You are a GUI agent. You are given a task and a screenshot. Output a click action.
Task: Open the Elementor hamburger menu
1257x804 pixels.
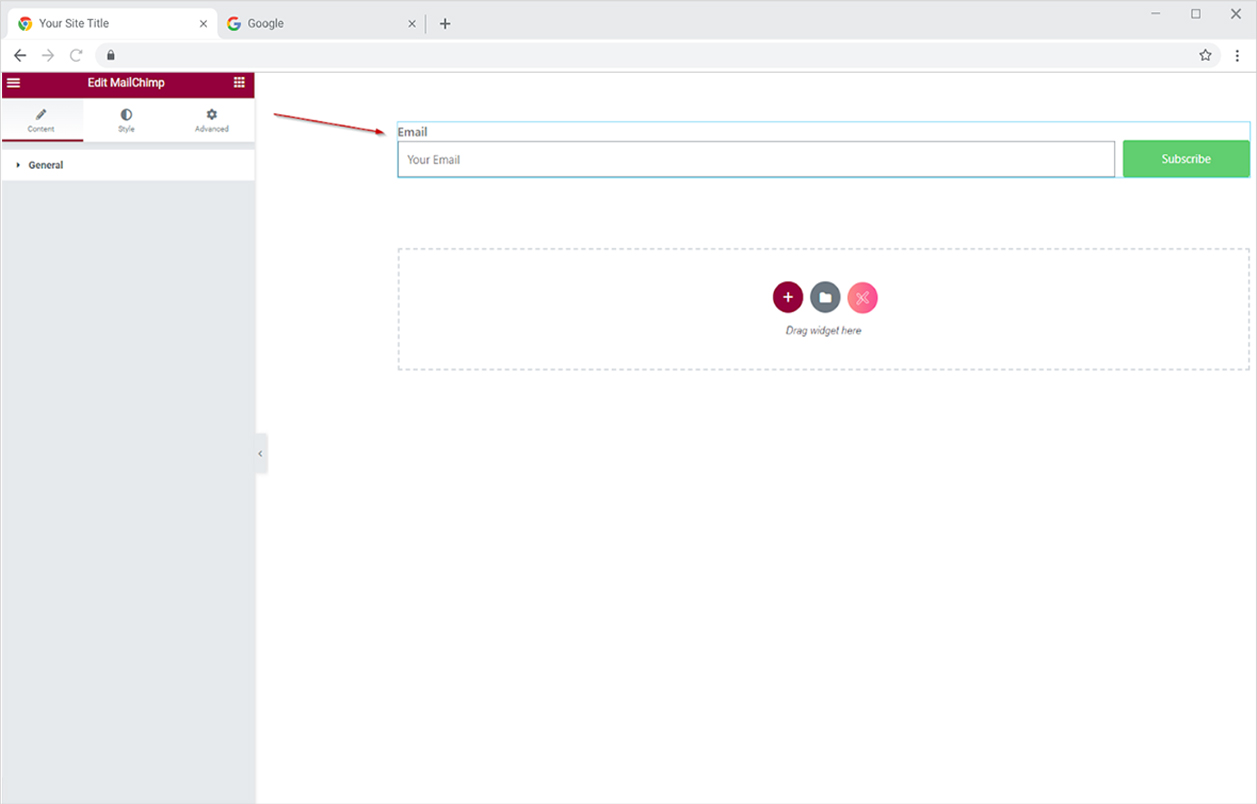[13, 83]
